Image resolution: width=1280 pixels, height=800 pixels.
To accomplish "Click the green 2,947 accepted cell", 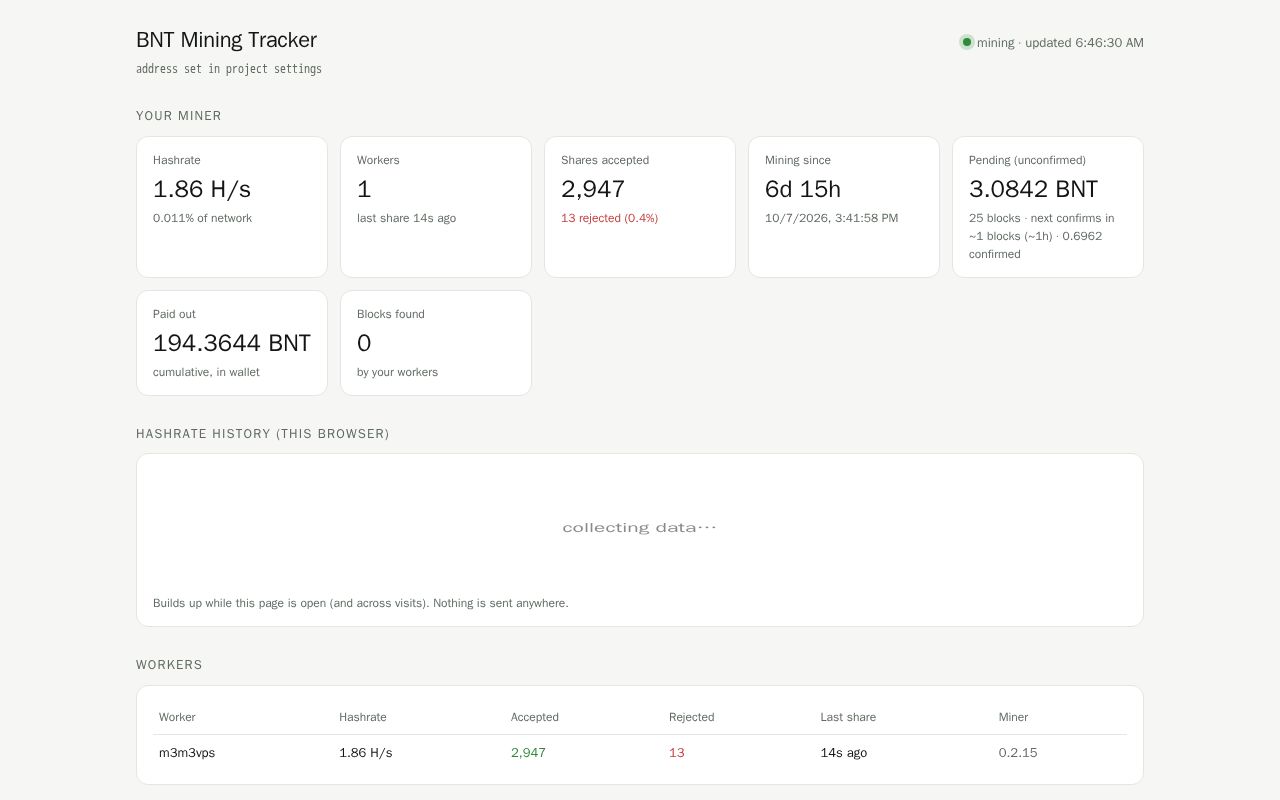I will tap(528, 753).
